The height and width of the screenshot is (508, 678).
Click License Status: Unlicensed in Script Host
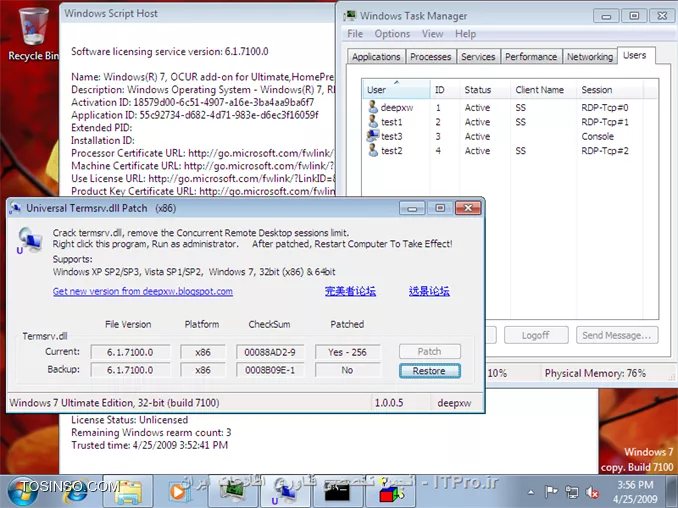point(129,420)
